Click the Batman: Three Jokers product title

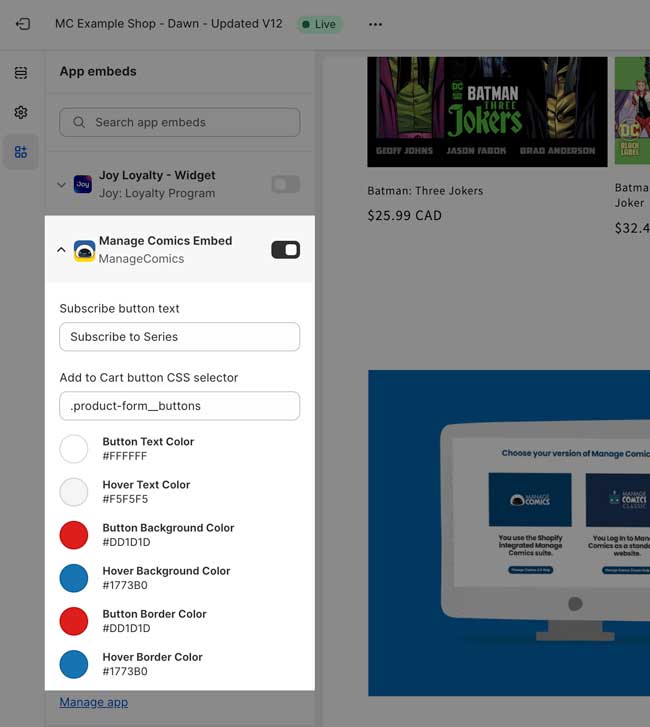point(425,191)
